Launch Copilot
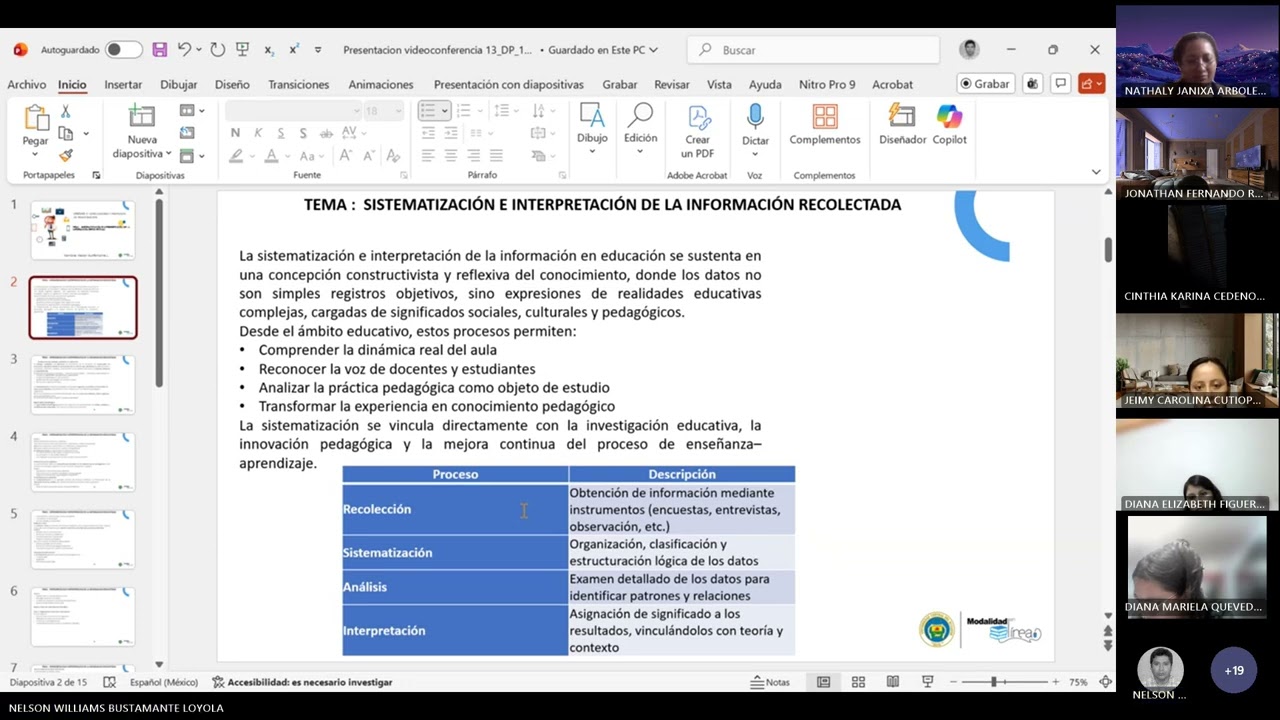 pyautogui.click(x=949, y=126)
